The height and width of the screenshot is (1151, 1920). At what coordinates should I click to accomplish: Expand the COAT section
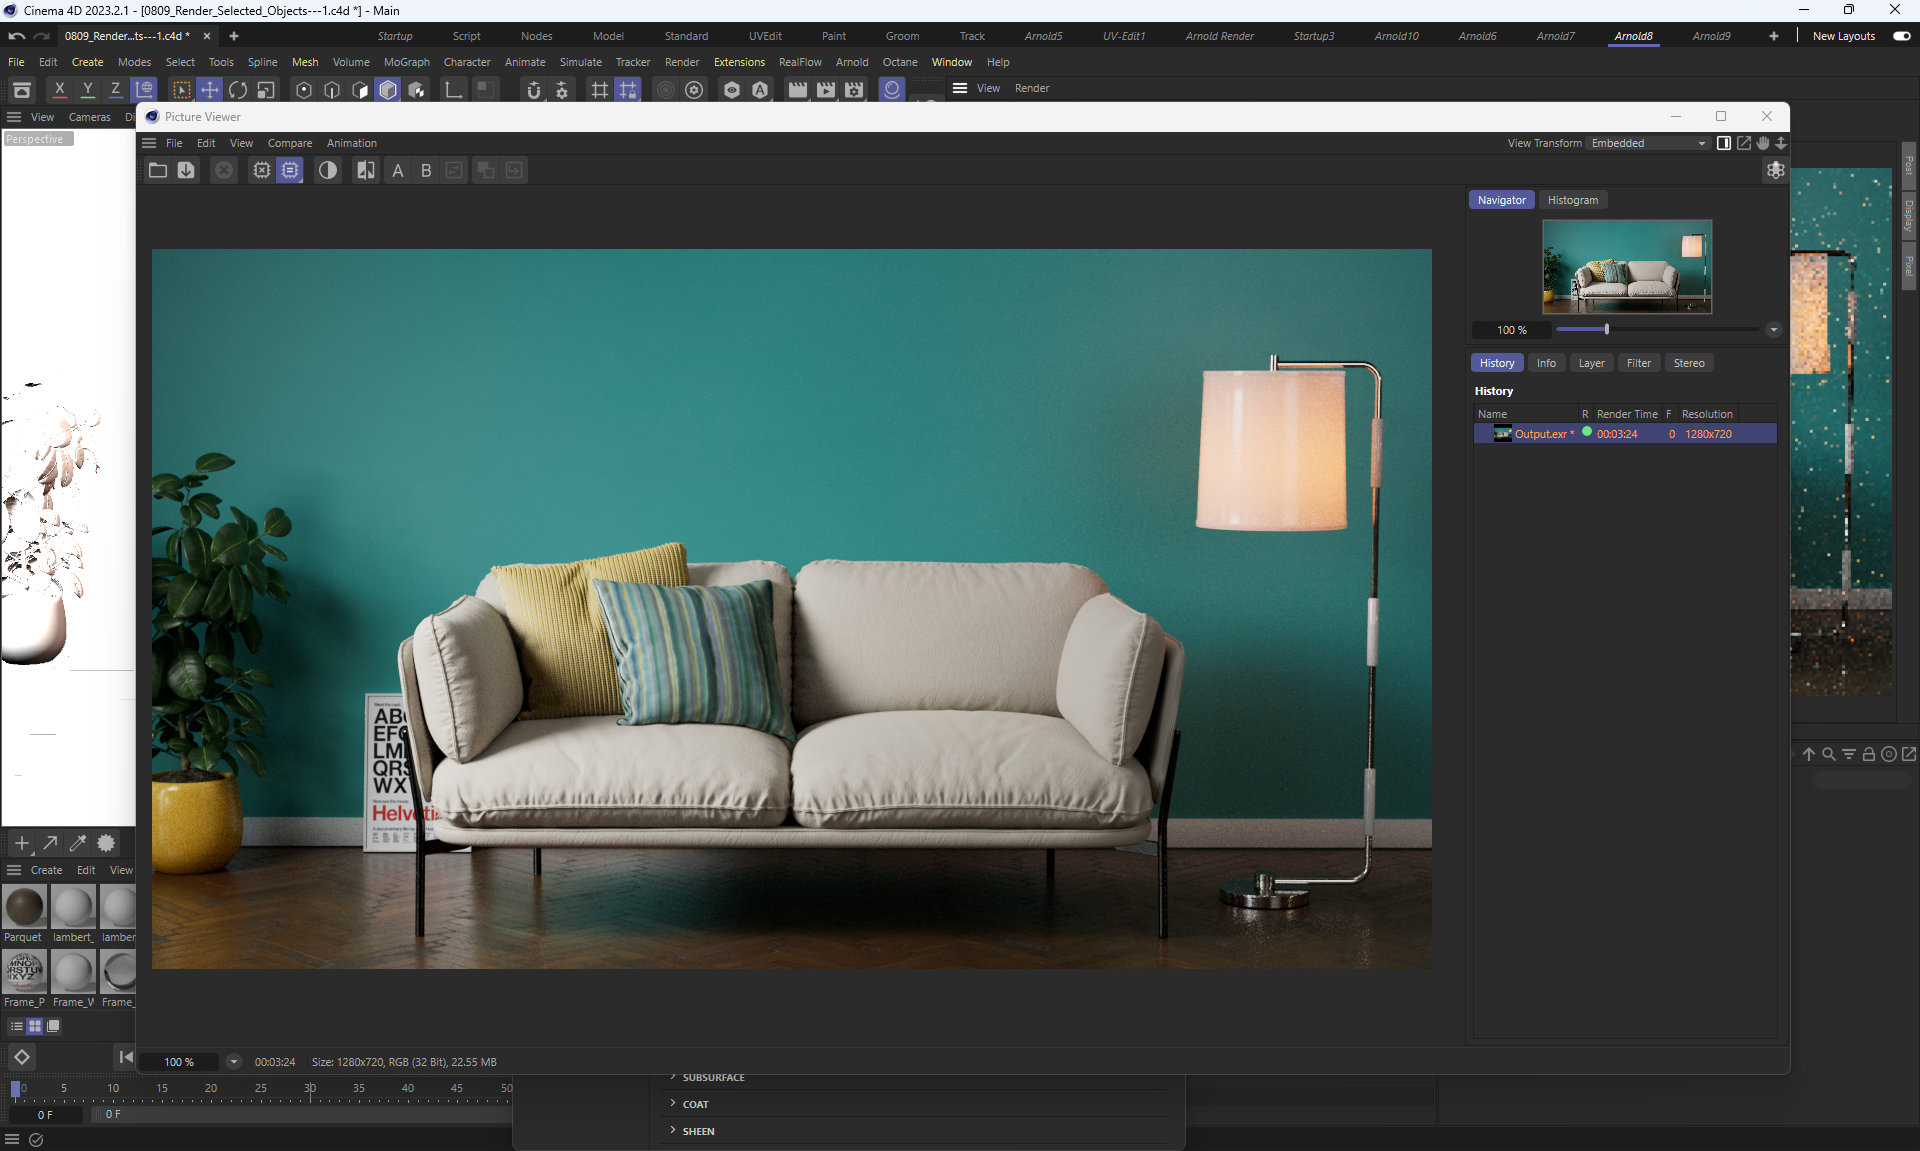(x=695, y=1104)
